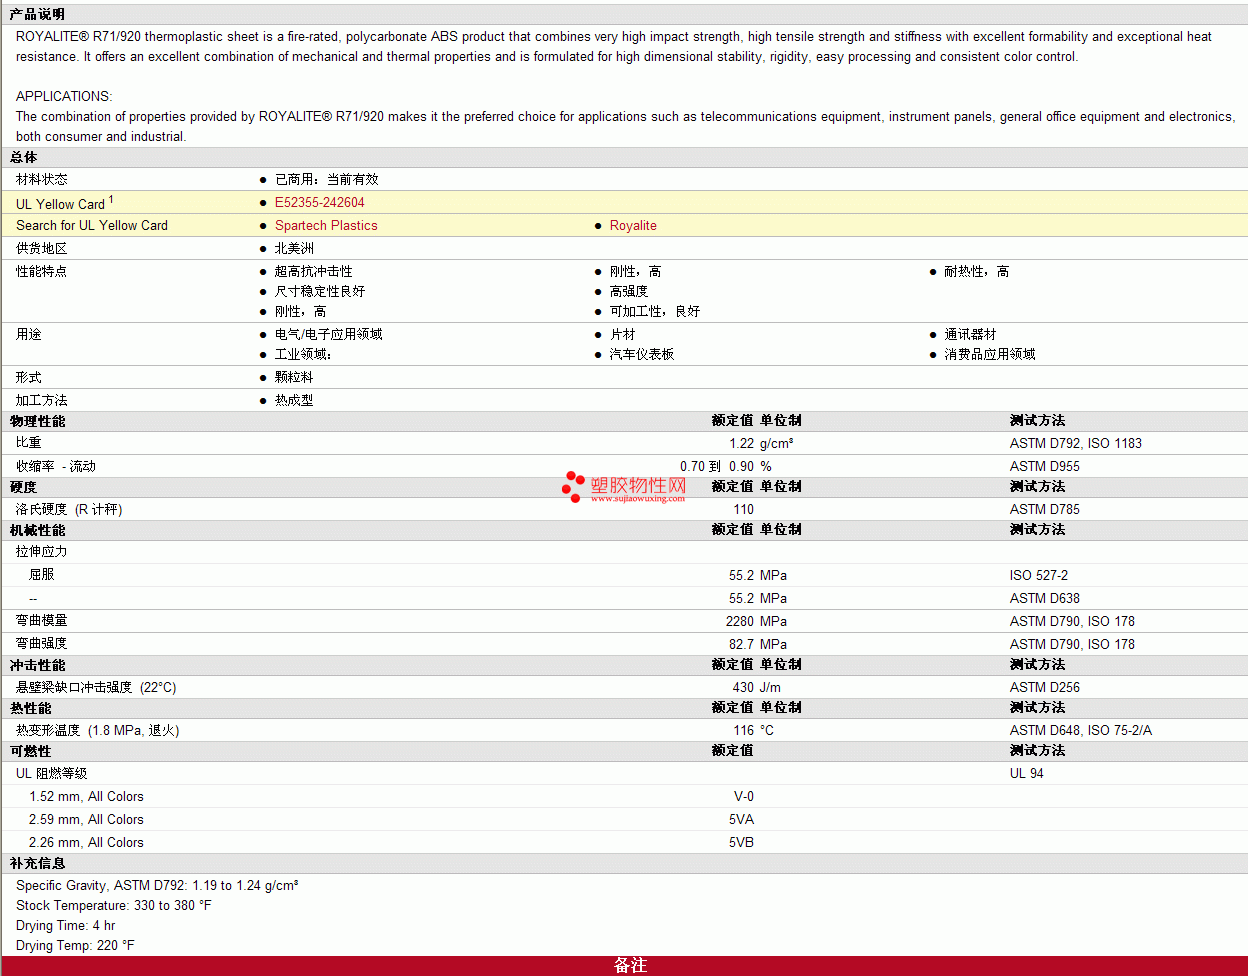Click the 补充信息 section header
Screen dimensions: 1248x976
tap(37, 863)
